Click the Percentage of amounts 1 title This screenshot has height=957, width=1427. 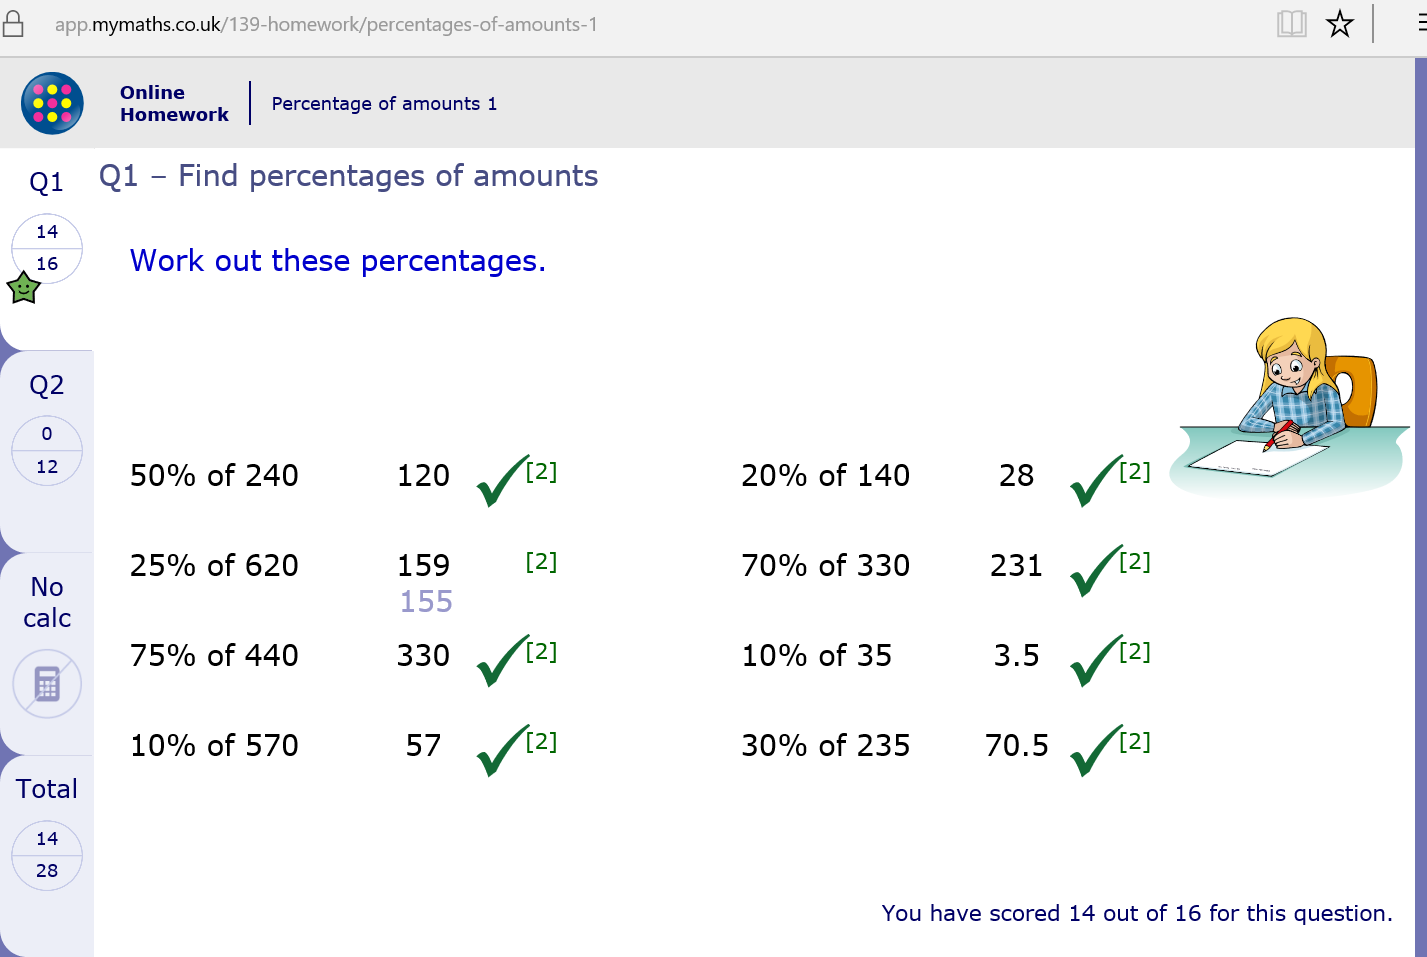pos(384,104)
